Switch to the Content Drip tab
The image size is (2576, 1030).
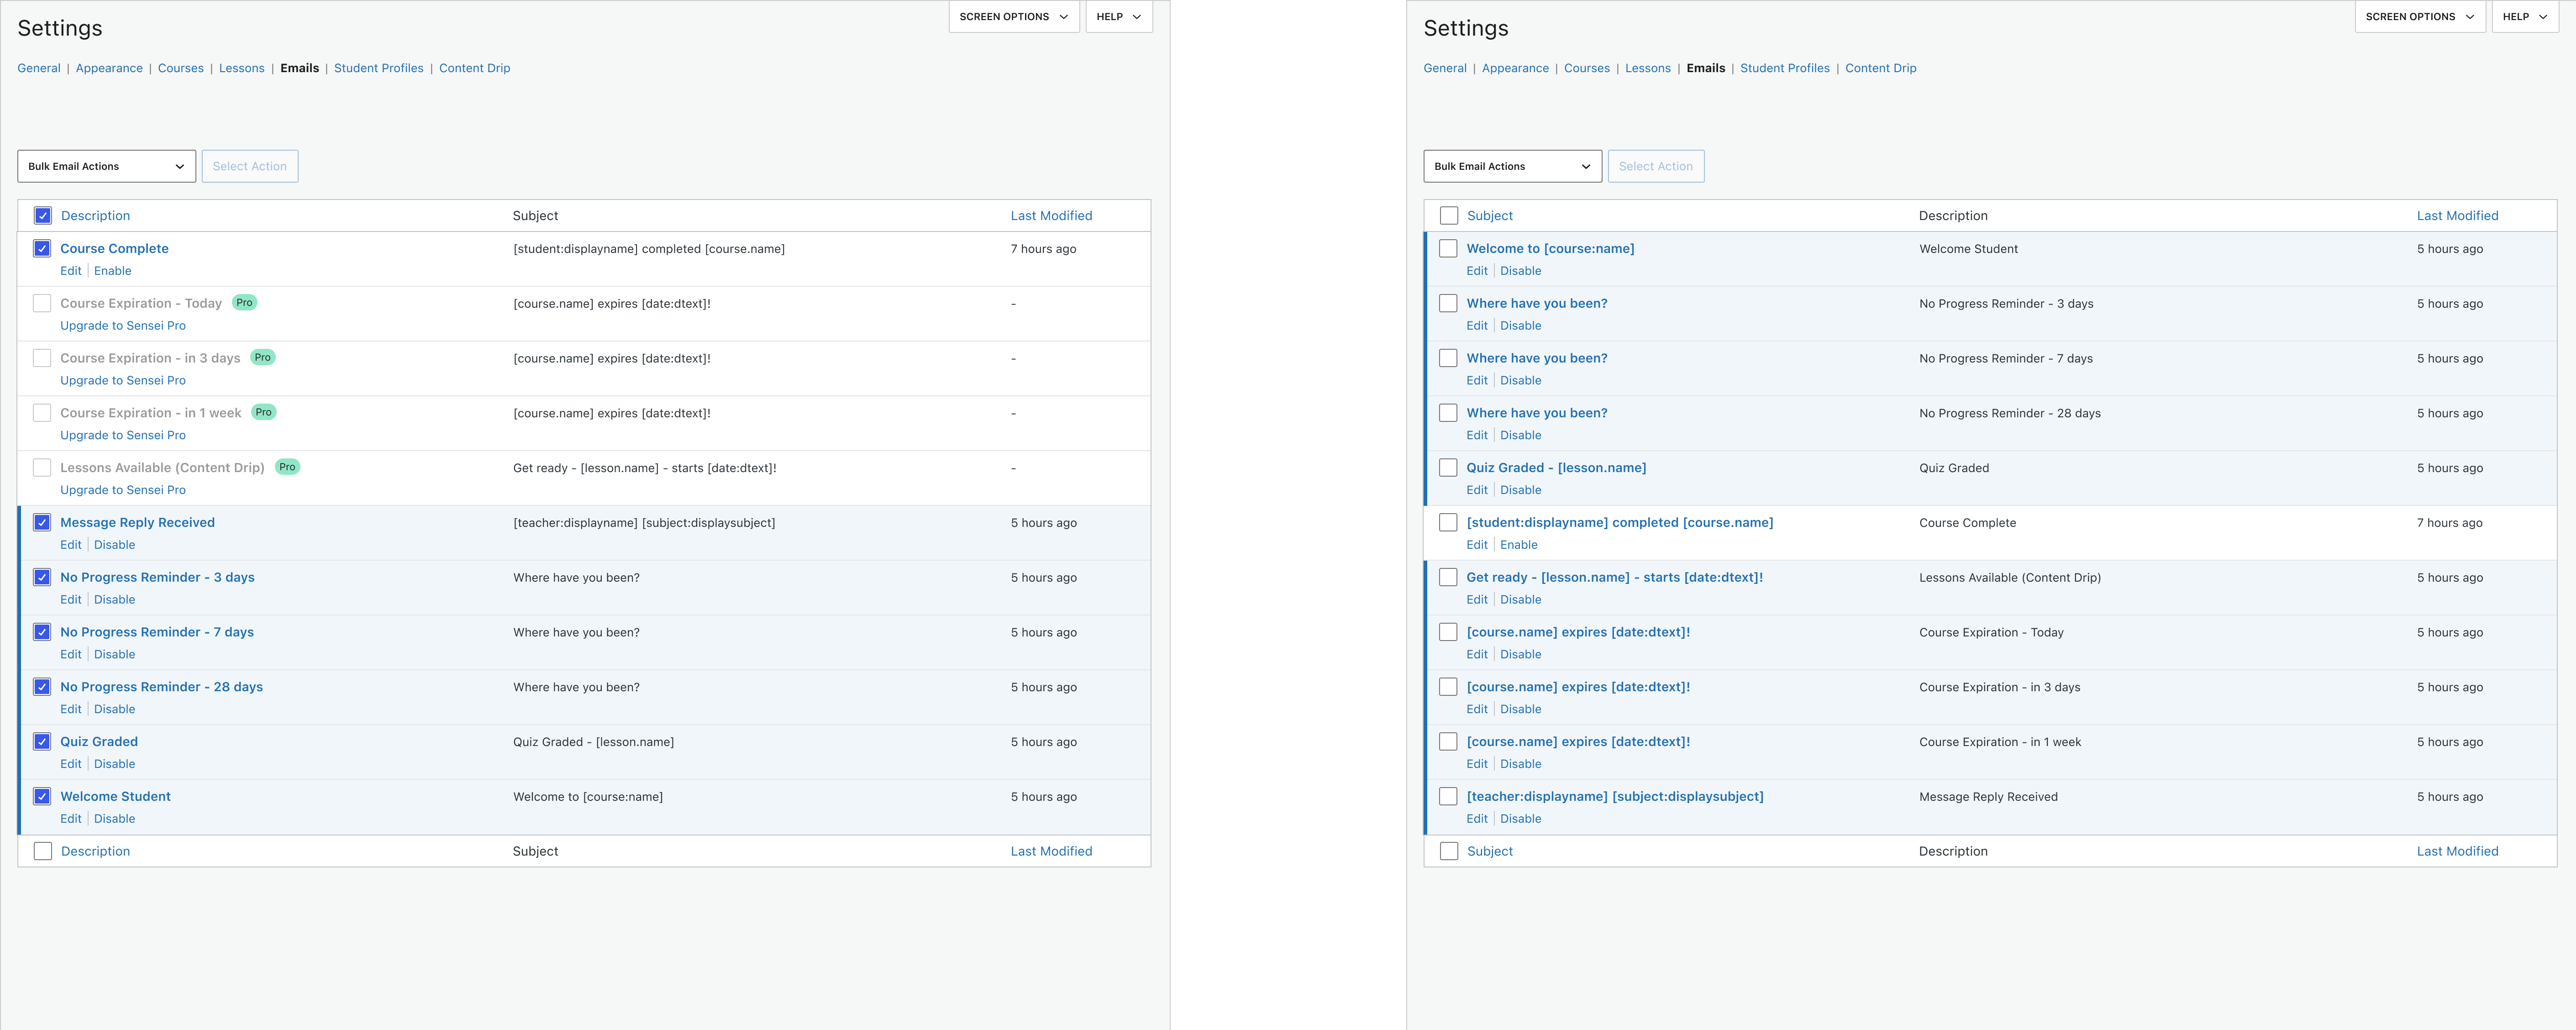474,68
